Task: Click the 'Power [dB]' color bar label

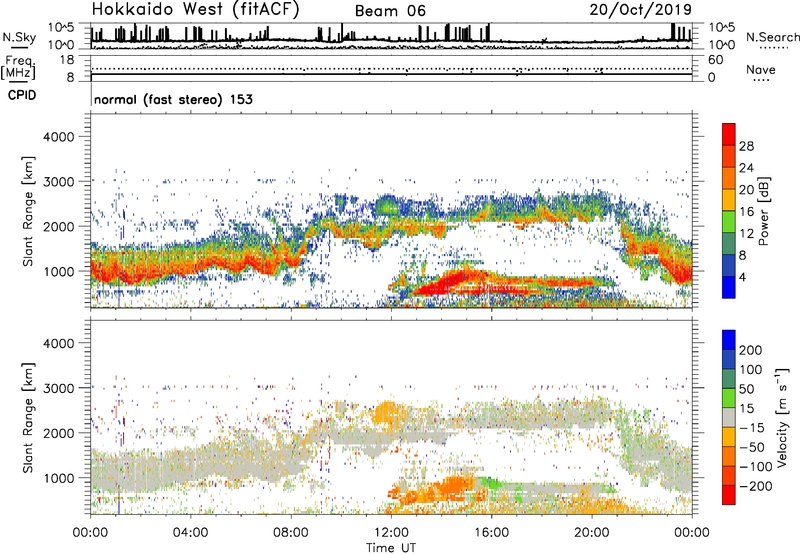Action: coord(764,211)
